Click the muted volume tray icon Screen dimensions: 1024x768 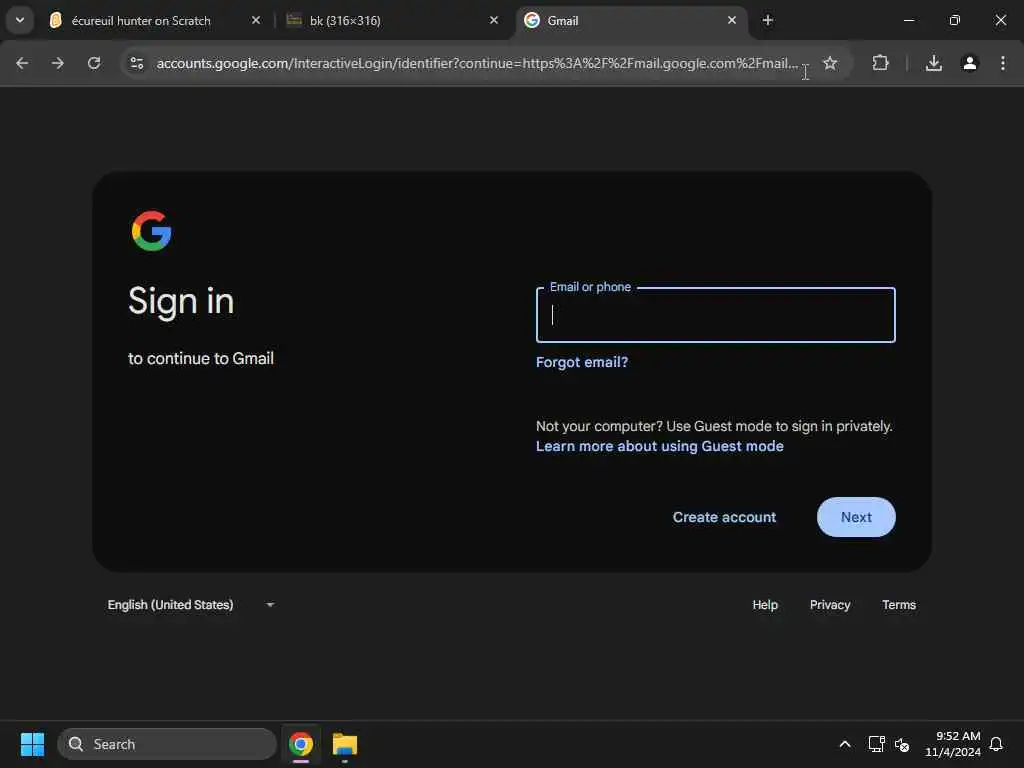[902, 744]
